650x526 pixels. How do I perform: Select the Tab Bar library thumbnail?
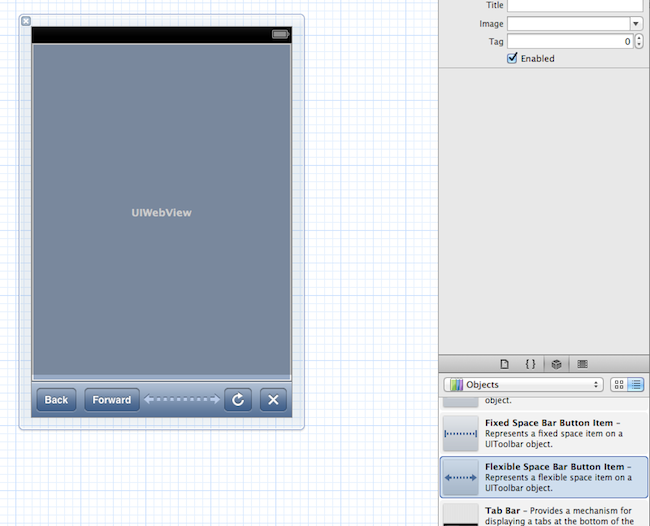(x=461, y=515)
